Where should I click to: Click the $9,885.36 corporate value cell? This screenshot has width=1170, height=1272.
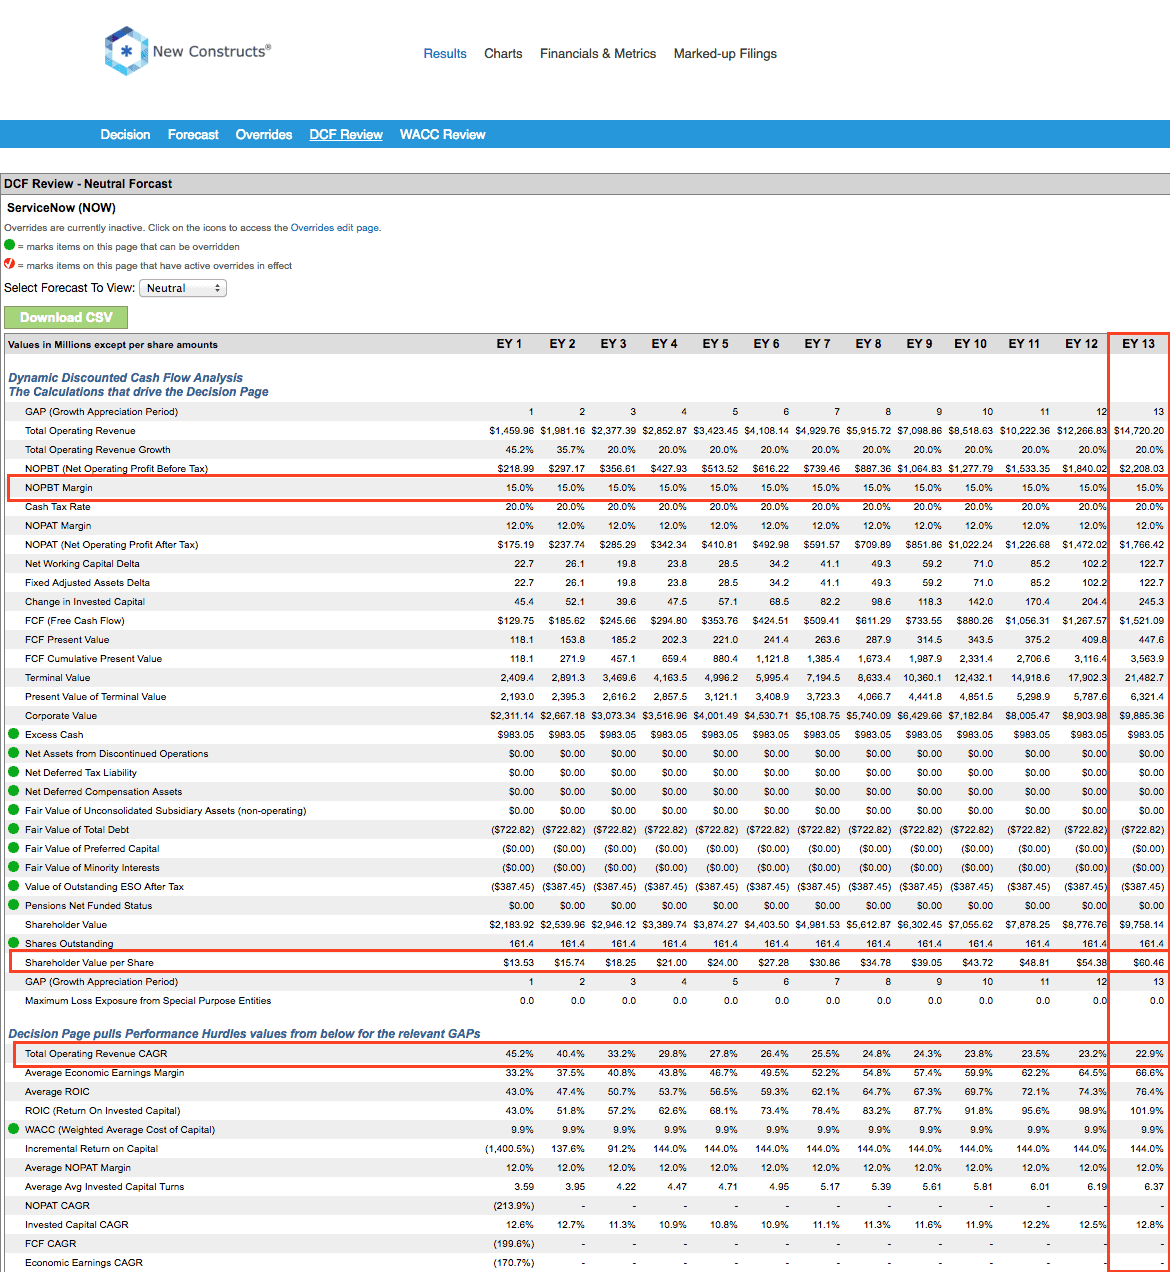(1141, 716)
